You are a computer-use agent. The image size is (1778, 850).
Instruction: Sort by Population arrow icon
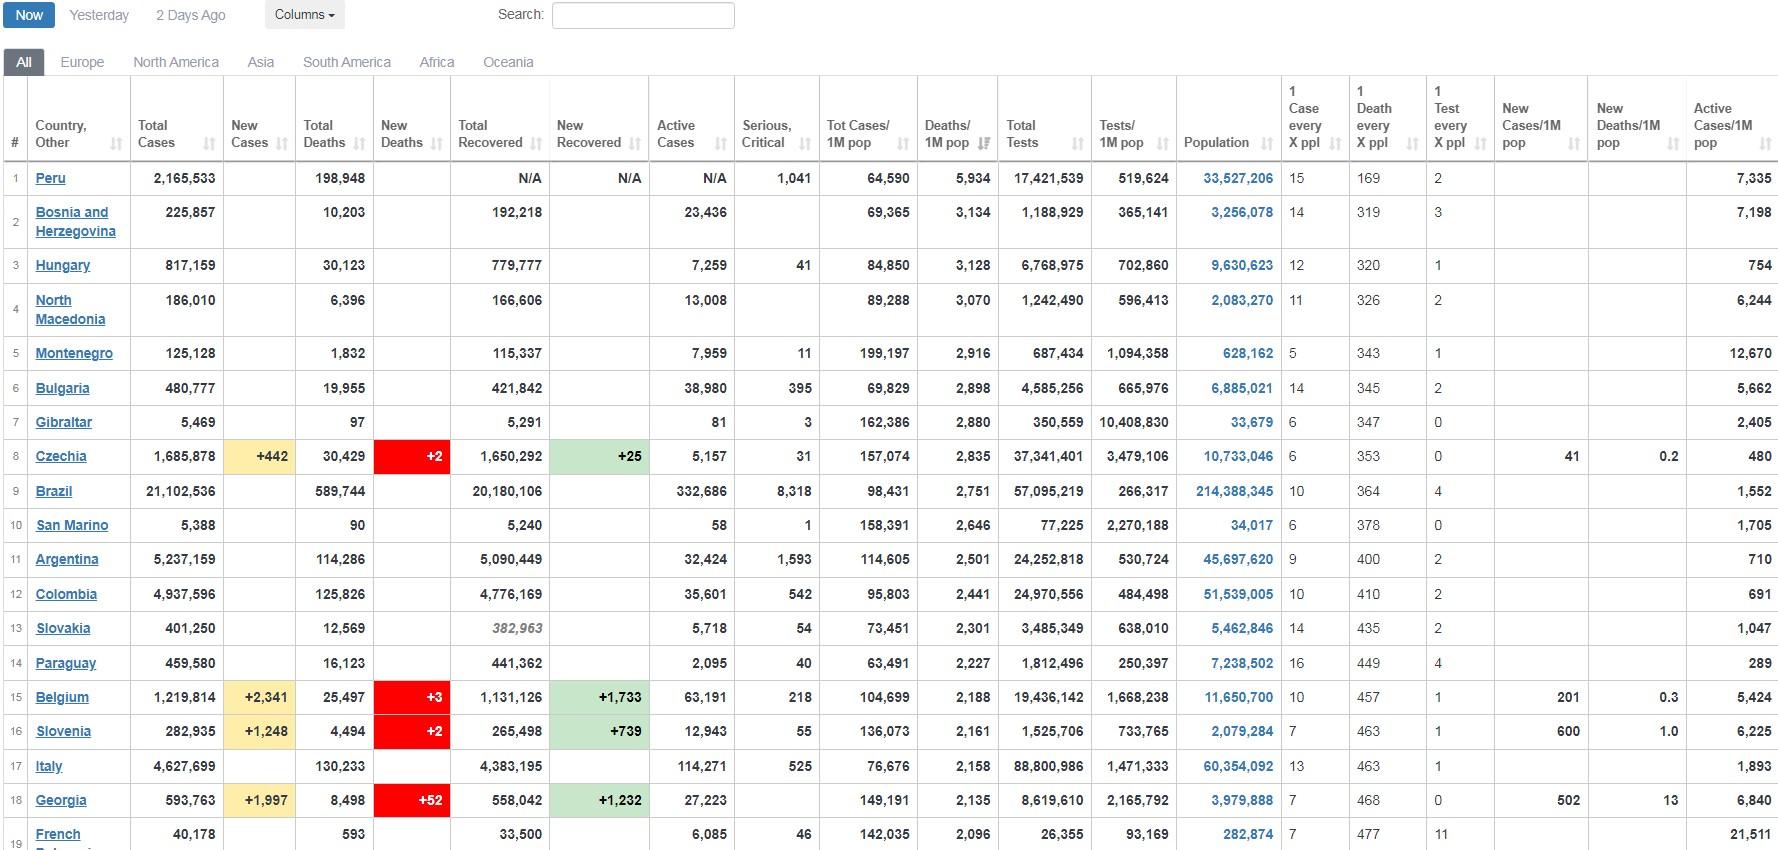tap(1268, 144)
